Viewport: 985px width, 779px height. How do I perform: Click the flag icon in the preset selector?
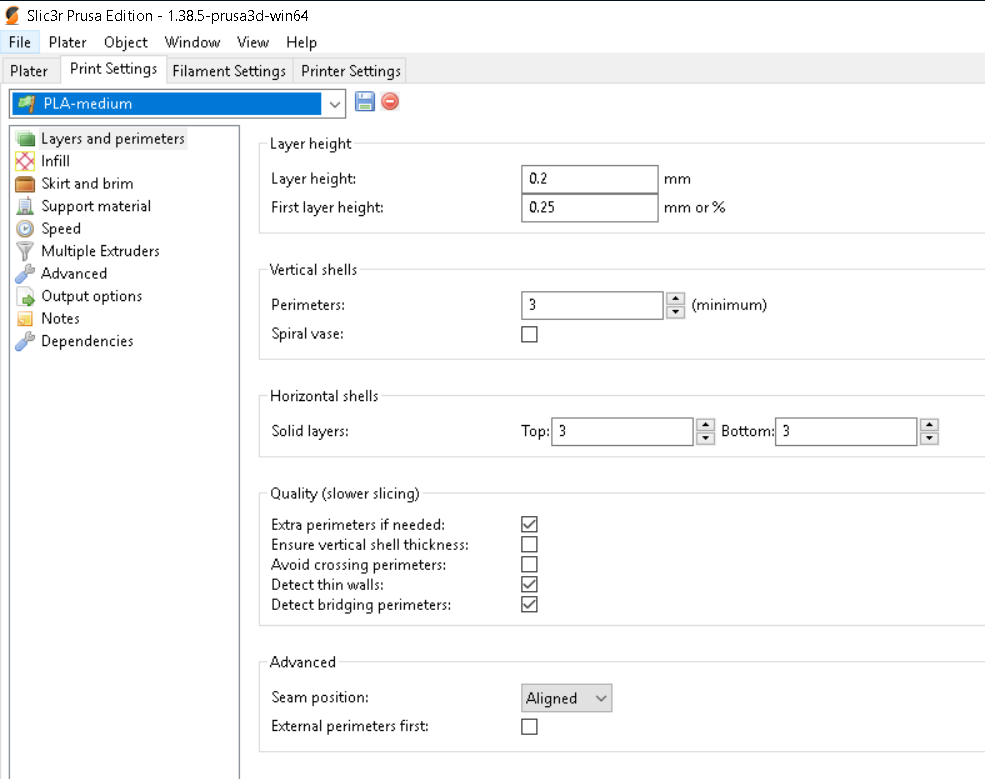tap(27, 104)
